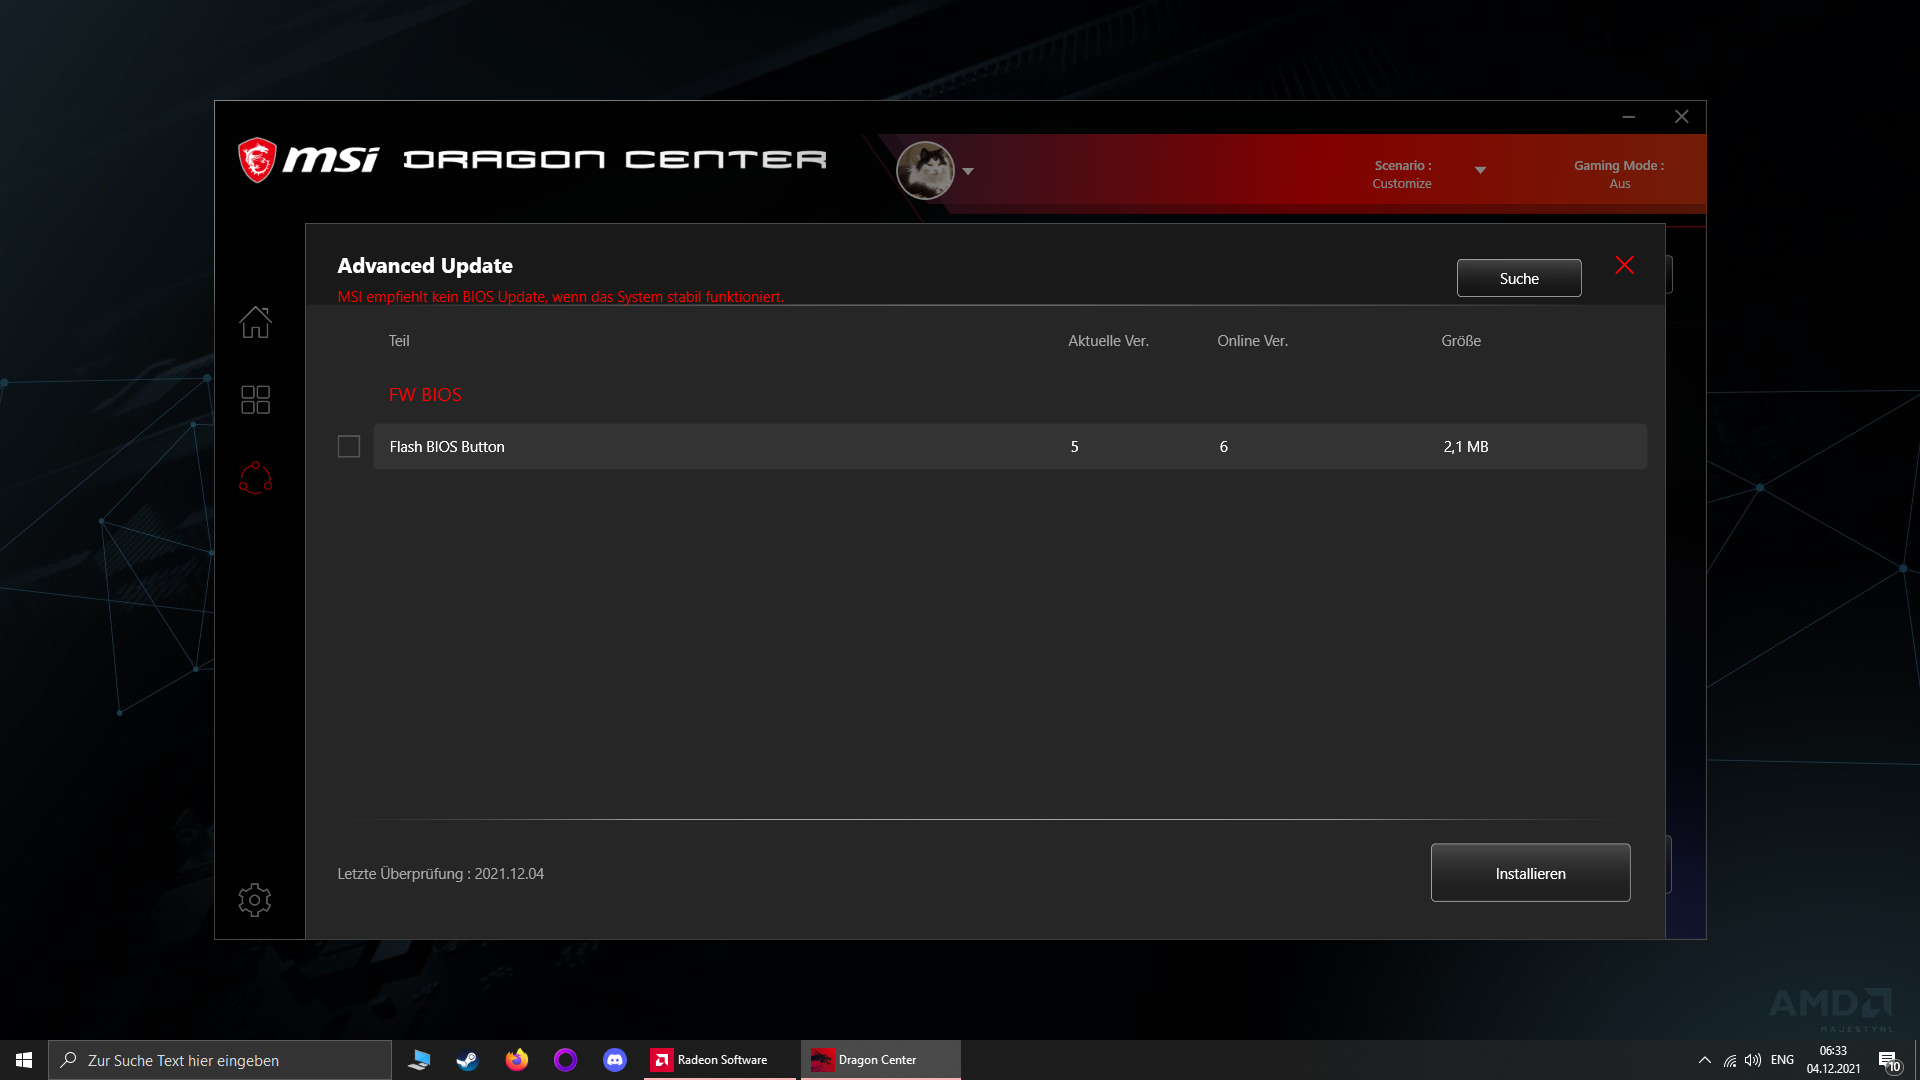Open the Scenario Customize dropdown arrow

[x=1480, y=171]
